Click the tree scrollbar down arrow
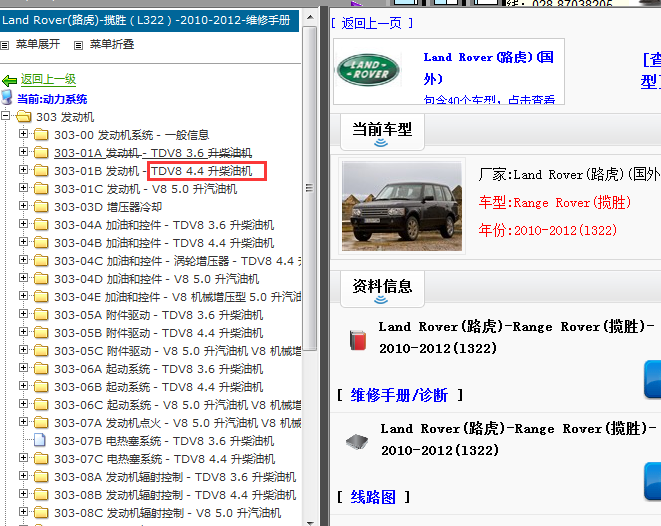 tap(310, 523)
